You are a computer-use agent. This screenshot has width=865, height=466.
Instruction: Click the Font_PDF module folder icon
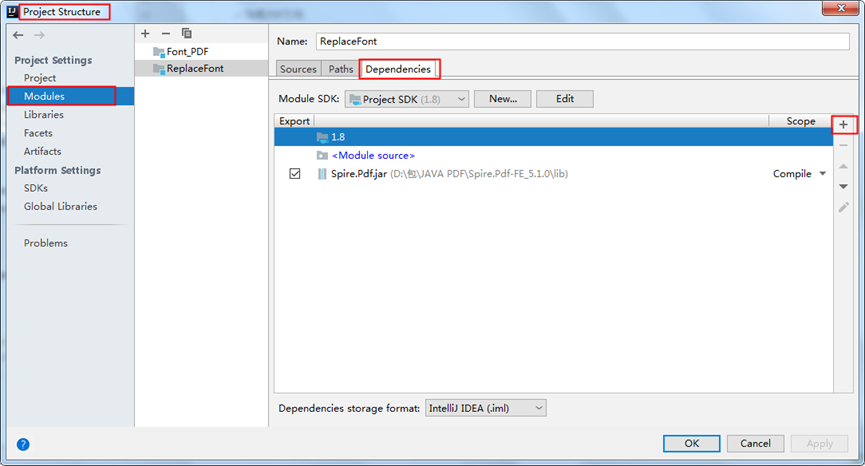[x=159, y=52]
